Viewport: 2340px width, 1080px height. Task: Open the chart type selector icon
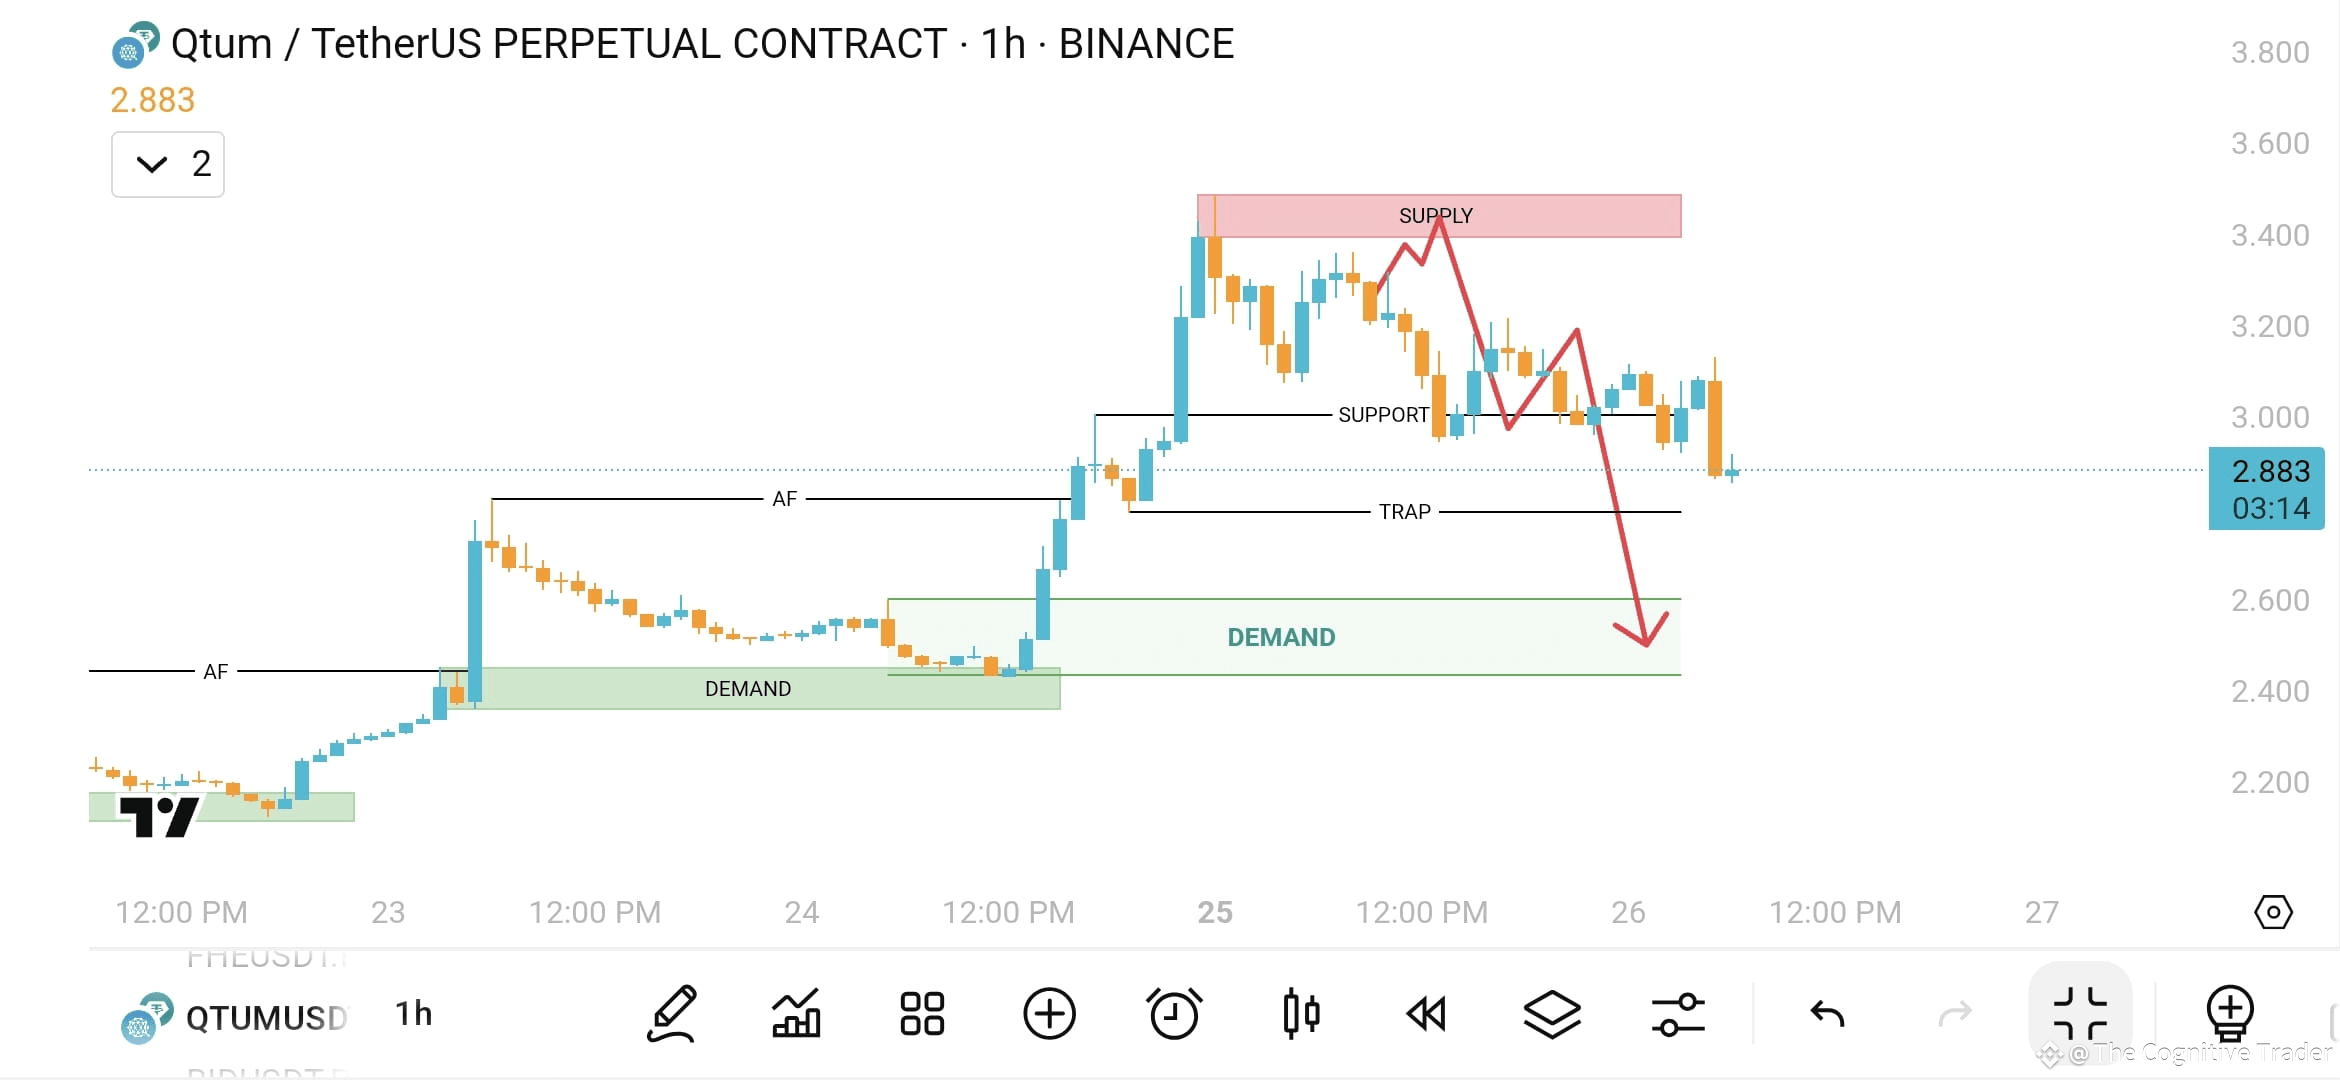797,1013
